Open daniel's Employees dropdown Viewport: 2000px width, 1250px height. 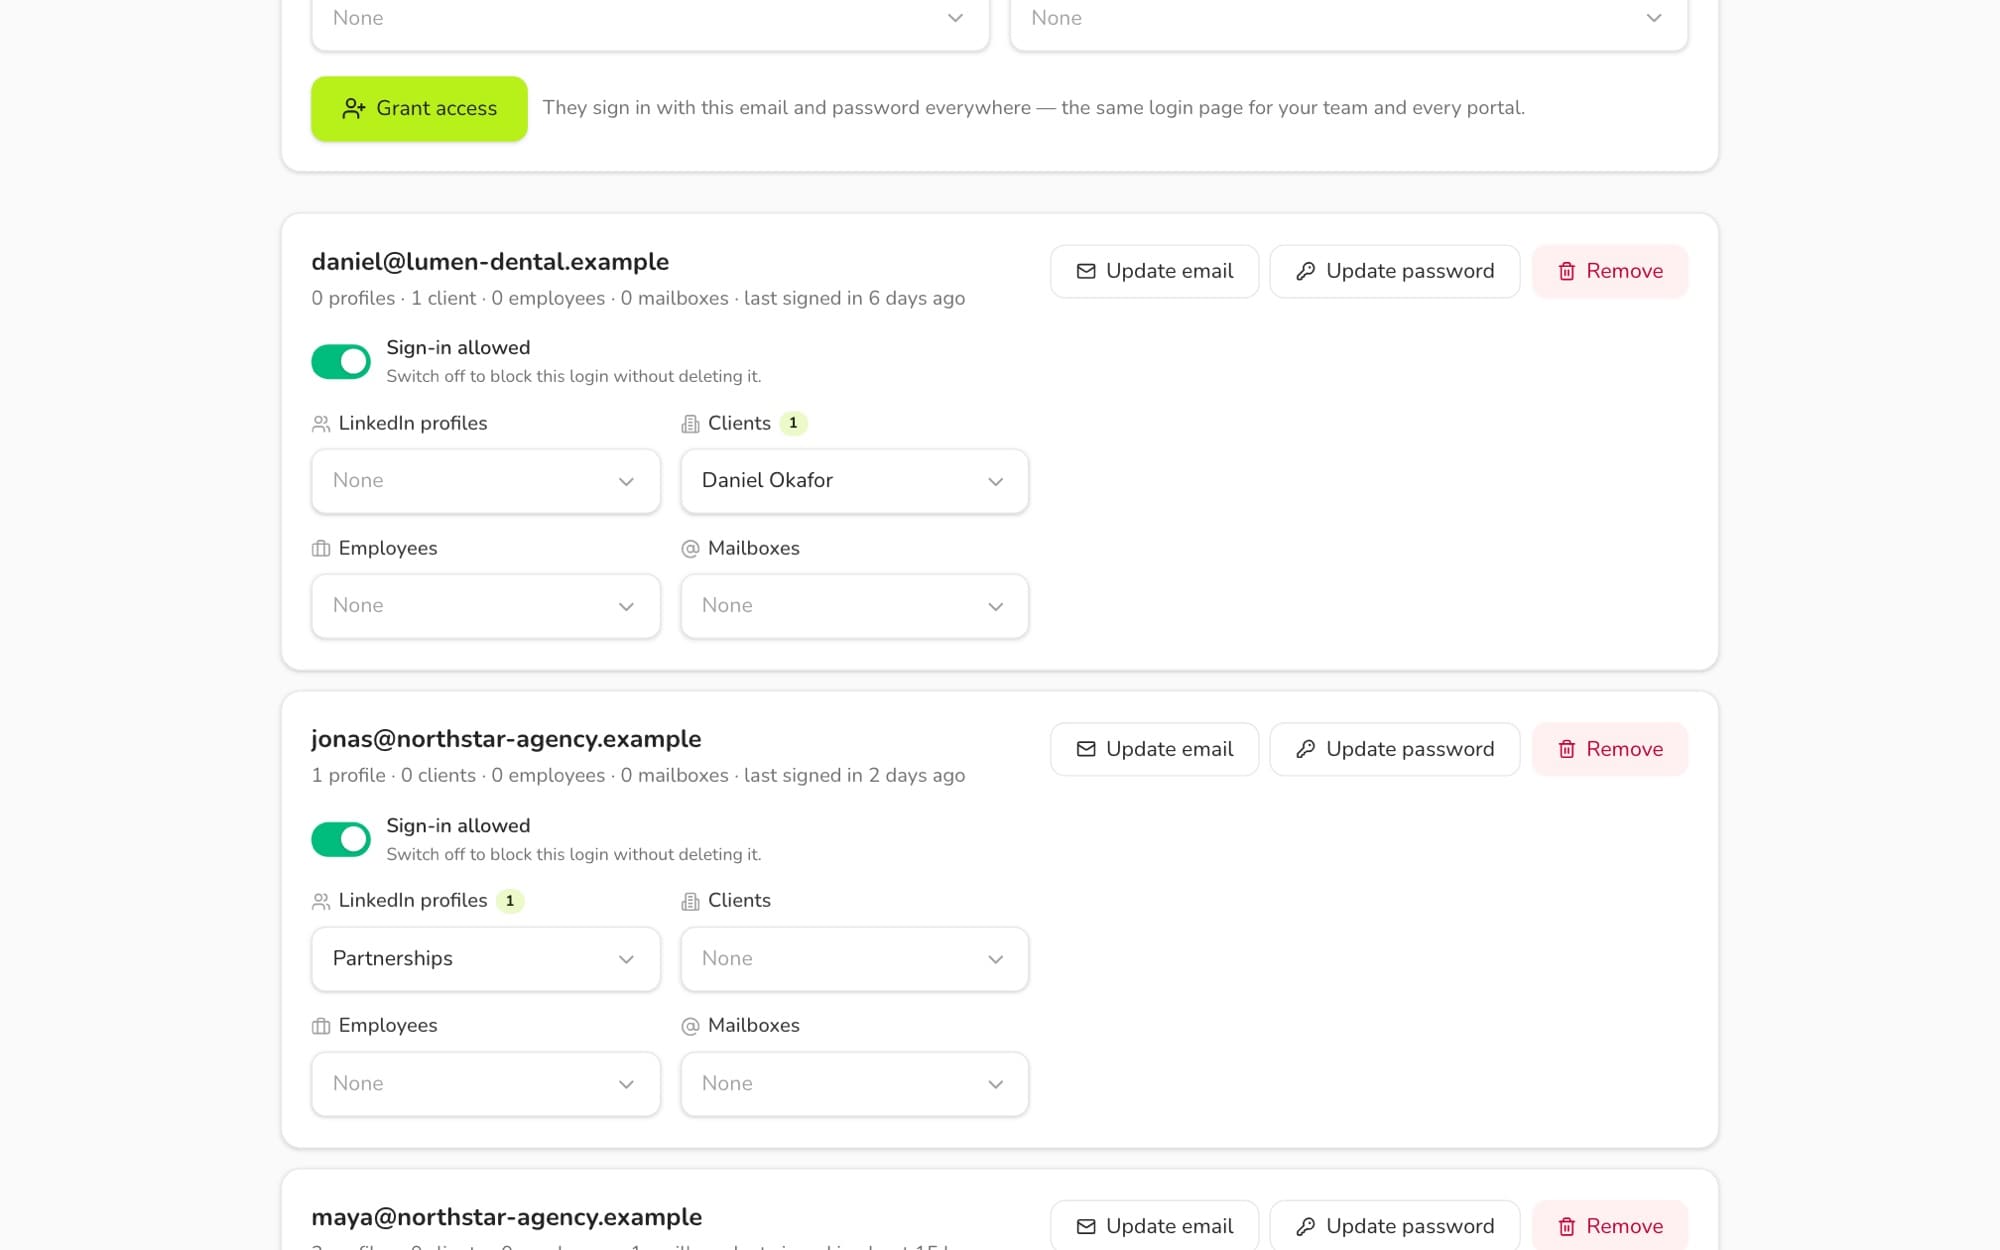(x=486, y=606)
